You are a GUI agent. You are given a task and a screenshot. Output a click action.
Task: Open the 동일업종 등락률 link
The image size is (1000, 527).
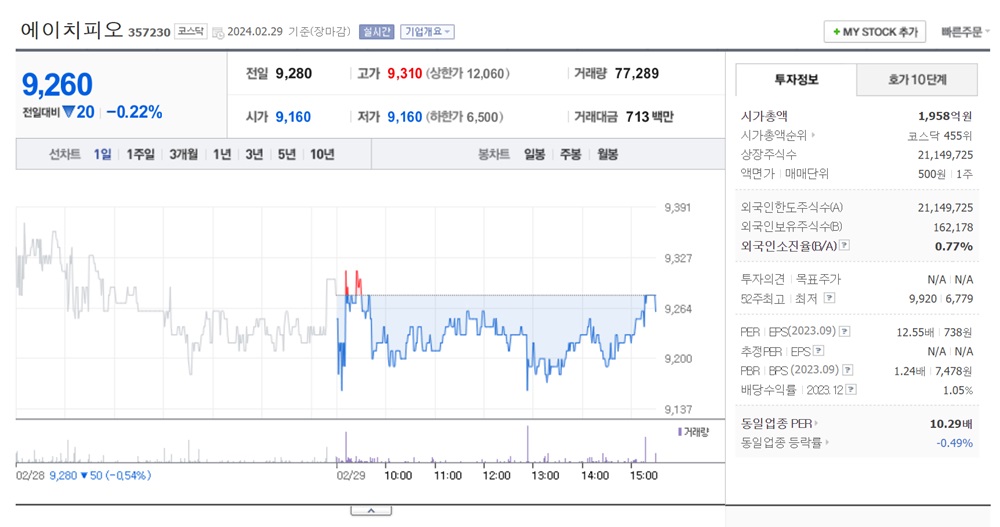784,442
